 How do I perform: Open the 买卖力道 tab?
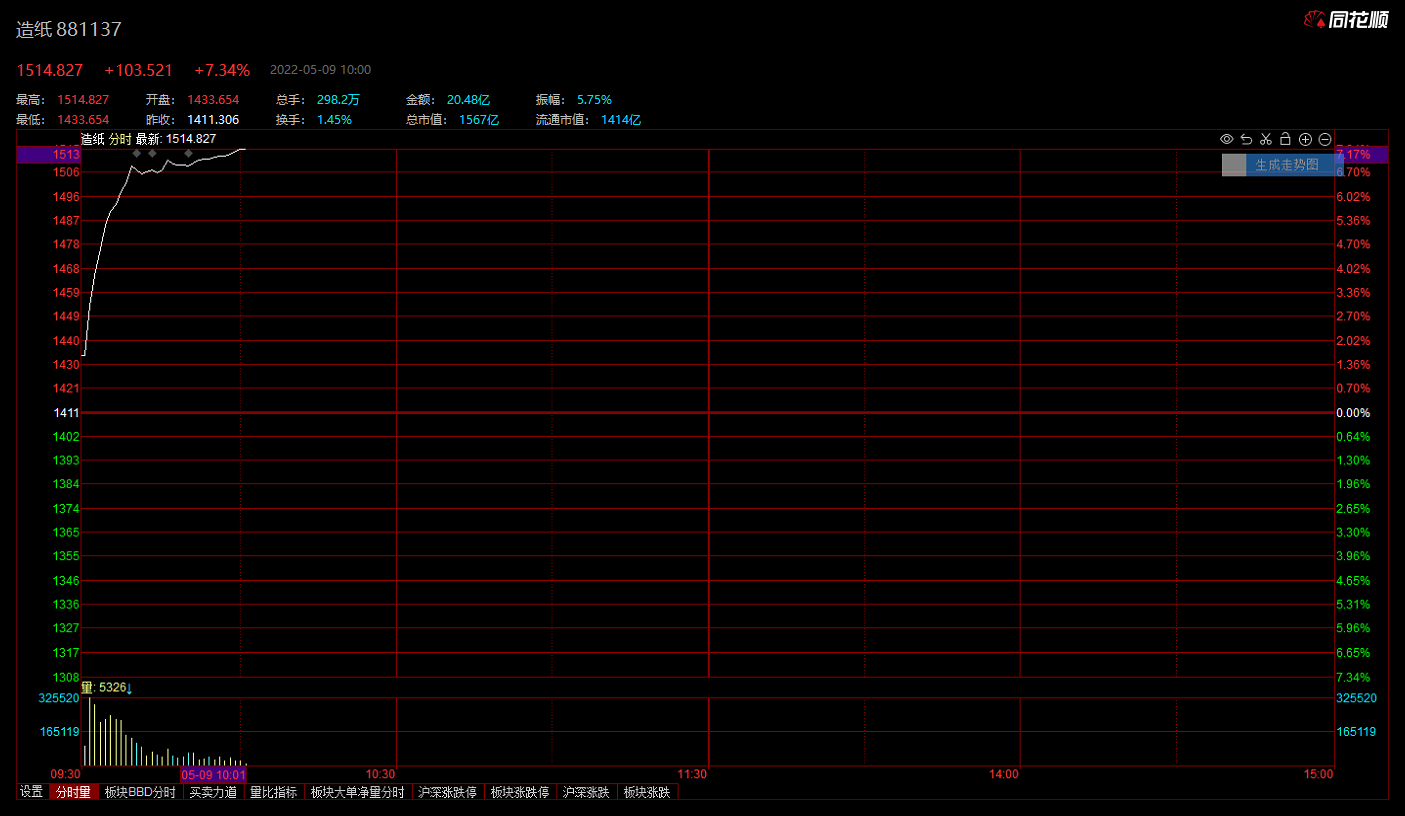click(x=213, y=792)
